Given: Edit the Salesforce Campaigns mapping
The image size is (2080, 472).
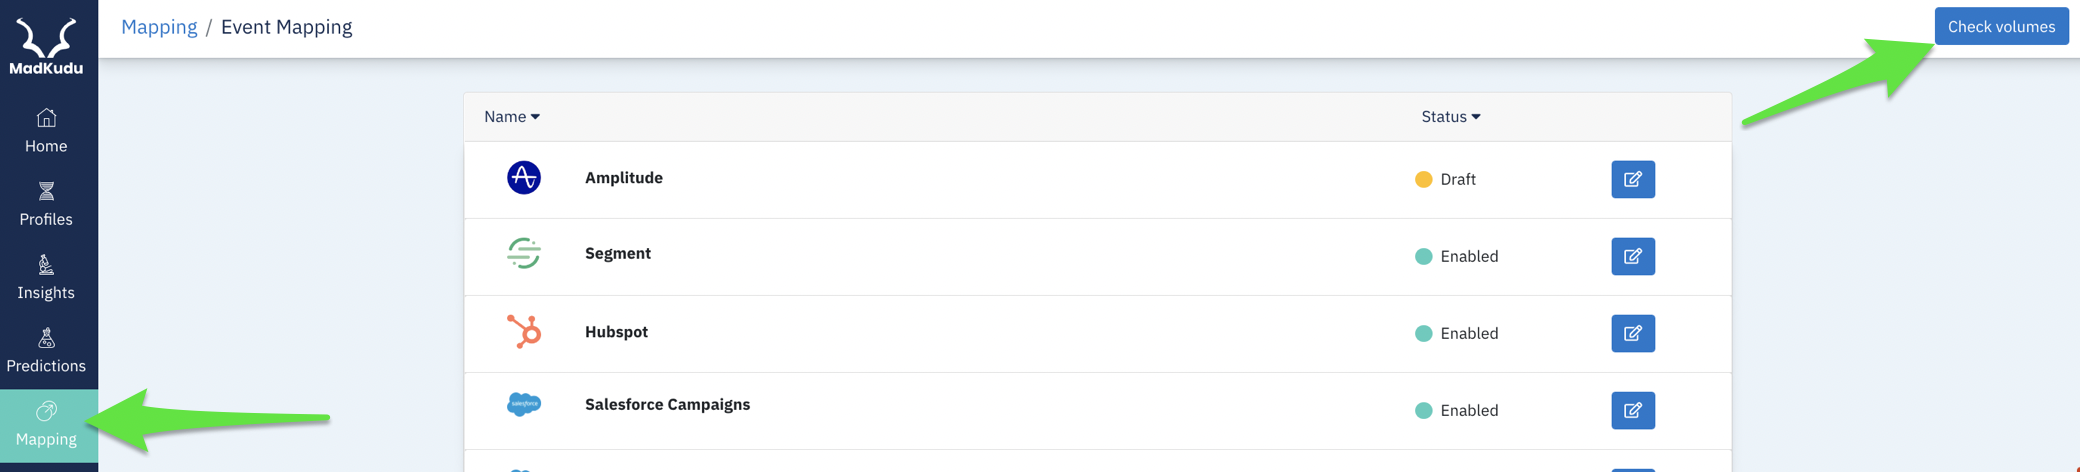Looking at the screenshot, I should (x=1633, y=410).
